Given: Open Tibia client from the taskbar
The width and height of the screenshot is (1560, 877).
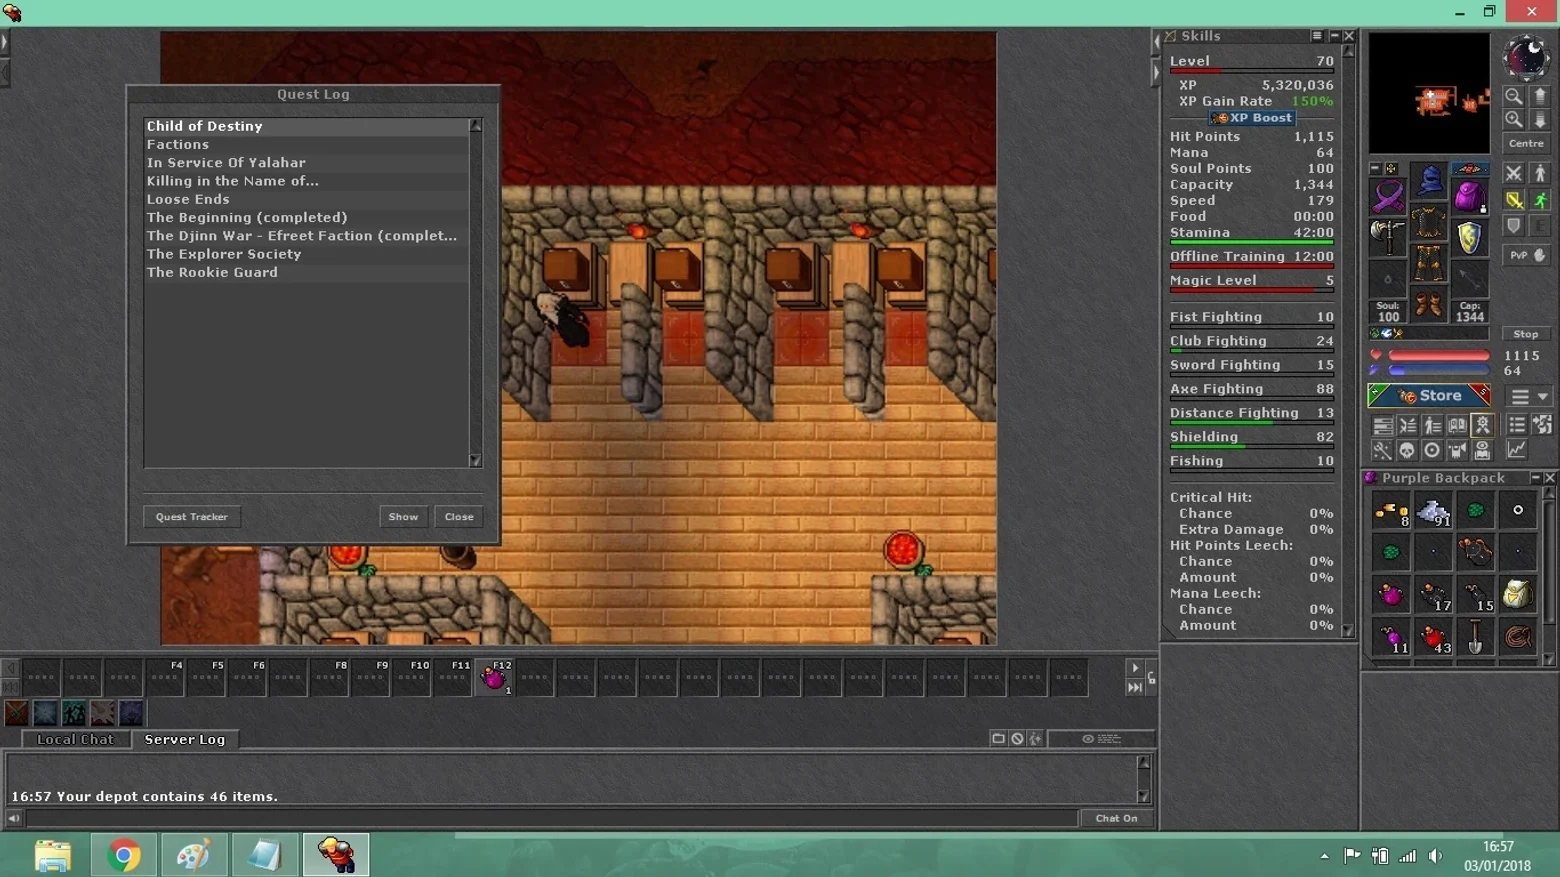Looking at the screenshot, I should pyautogui.click(x=336, y=855).
